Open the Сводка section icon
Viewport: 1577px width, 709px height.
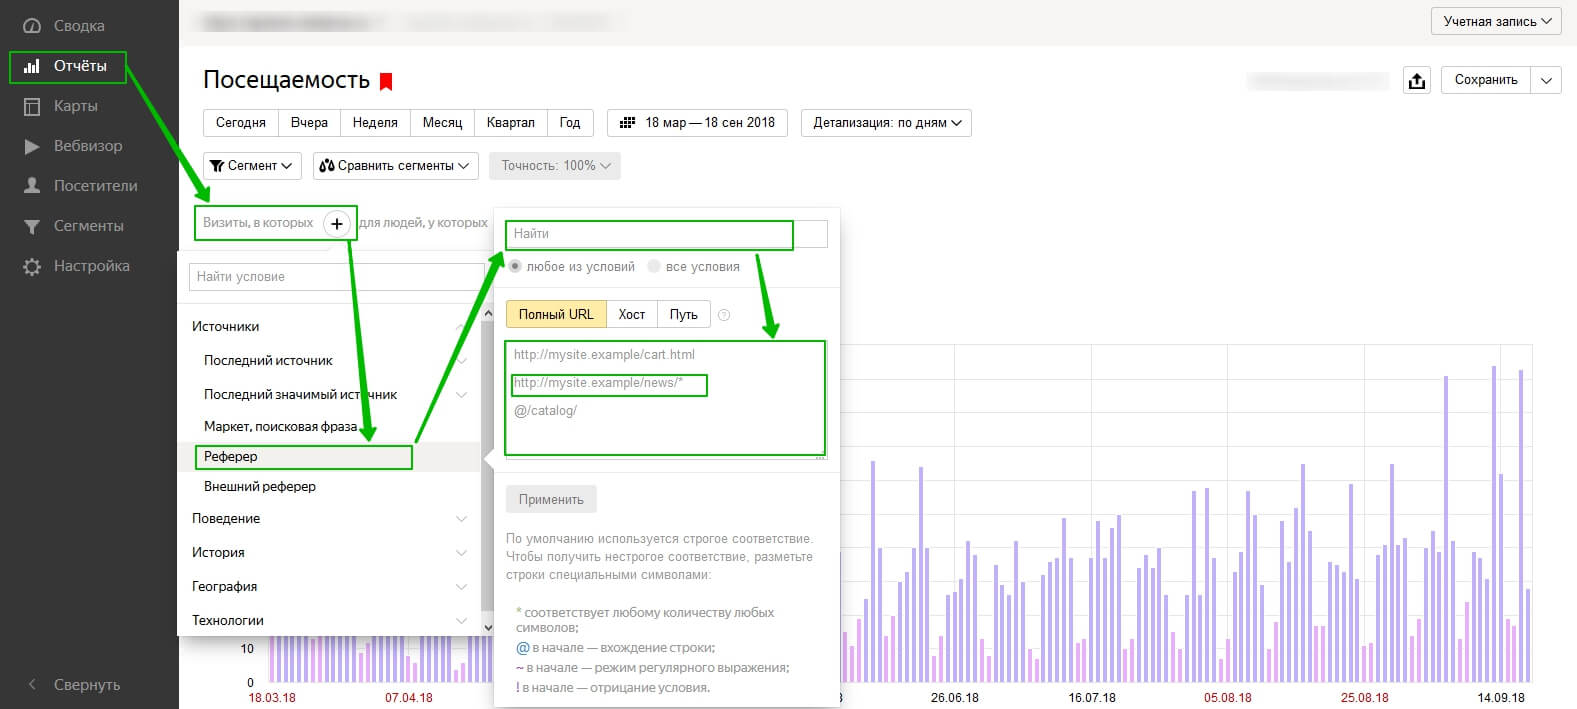[x=32, y=26]
